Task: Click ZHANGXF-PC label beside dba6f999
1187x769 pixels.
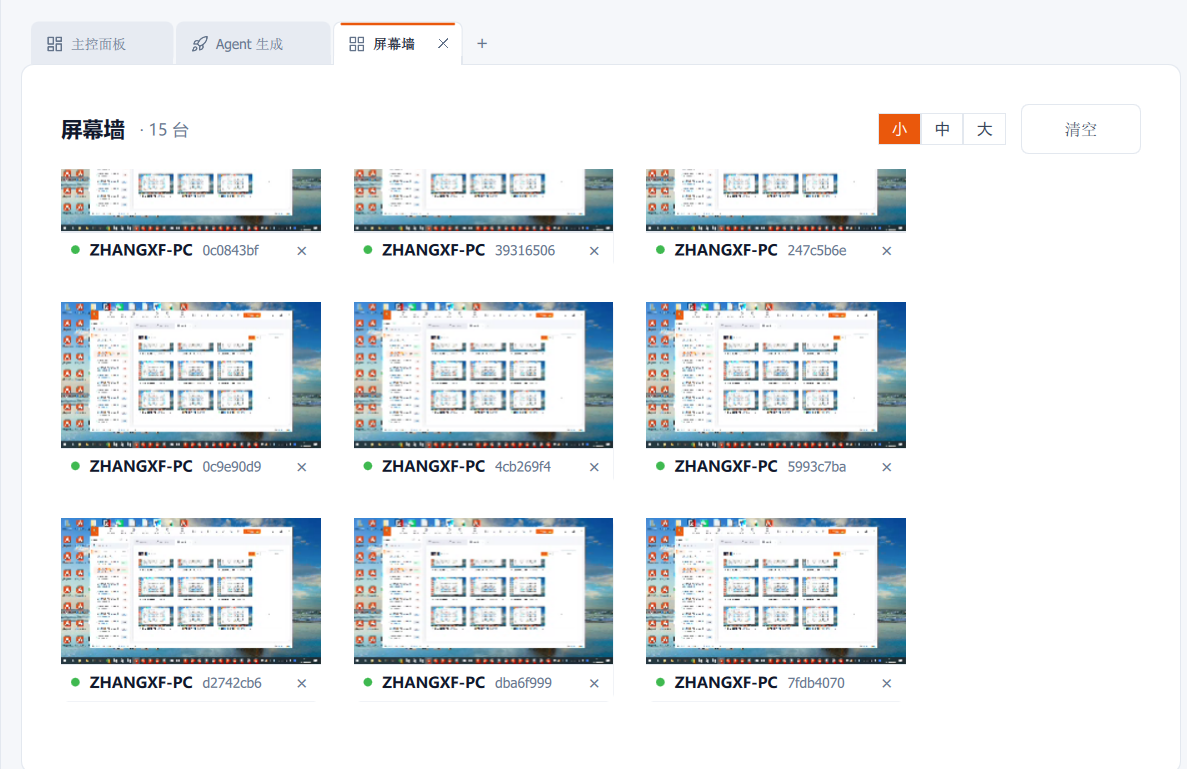Action: point(433,683)
